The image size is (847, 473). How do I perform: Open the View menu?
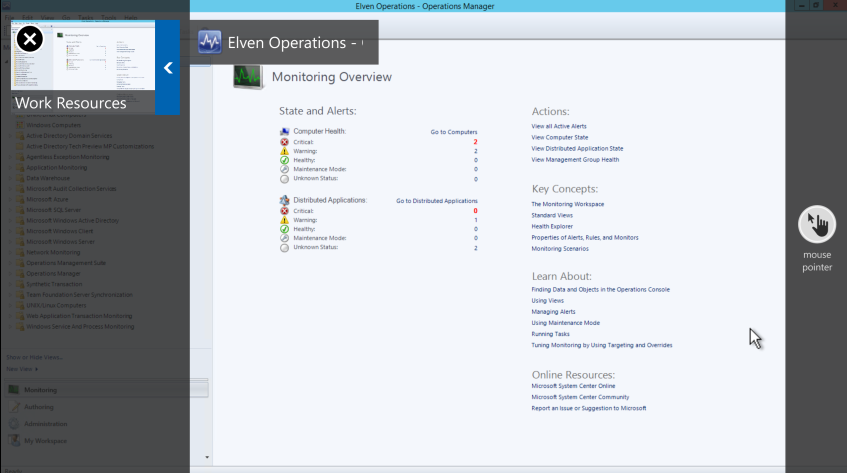click(x=48, y=18)
